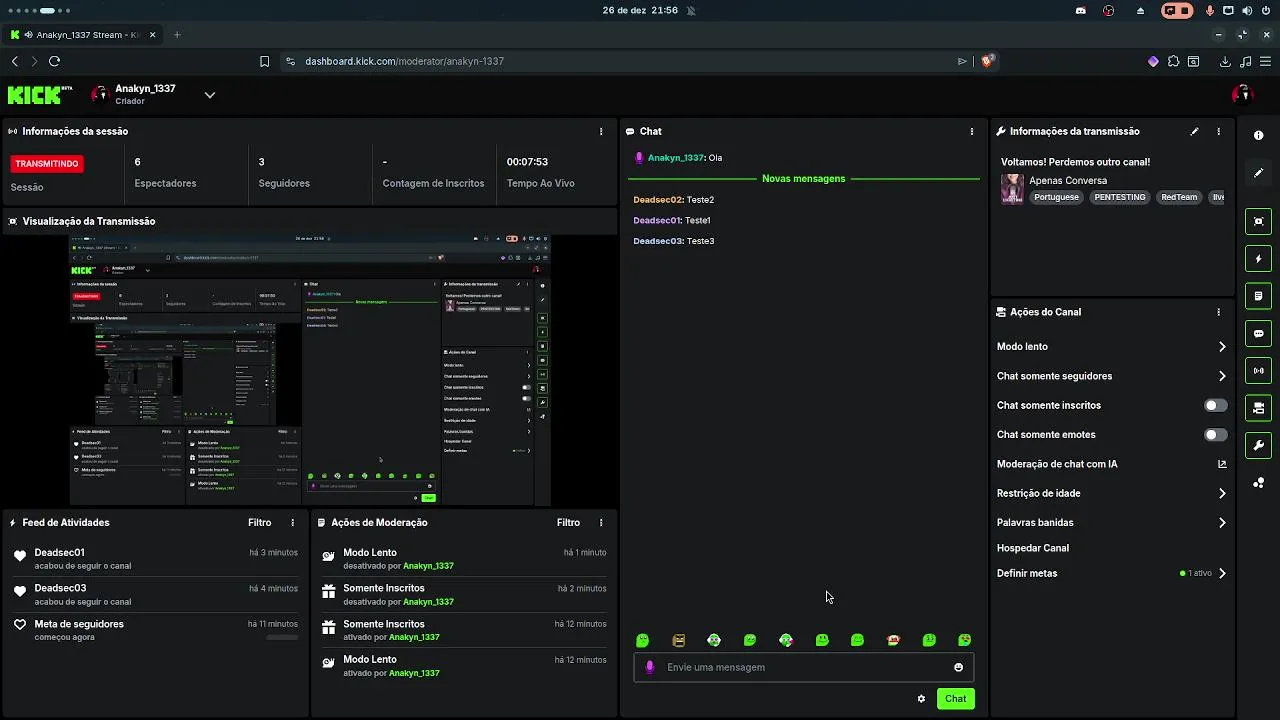
Task: Open Chat panel three-dot menu
Action: point(971,131)
